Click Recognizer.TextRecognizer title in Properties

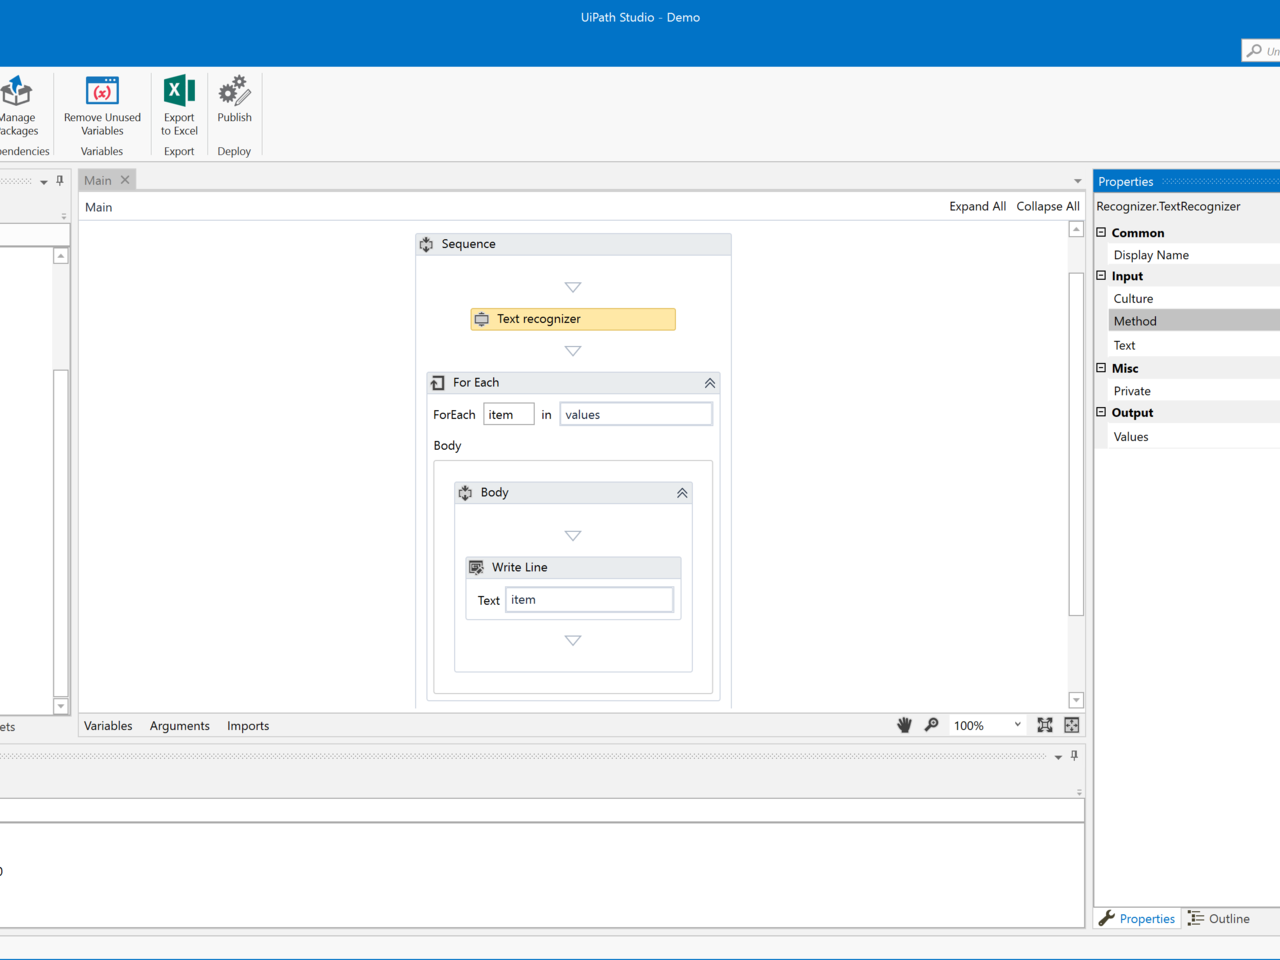click(x=1168, y=206)
